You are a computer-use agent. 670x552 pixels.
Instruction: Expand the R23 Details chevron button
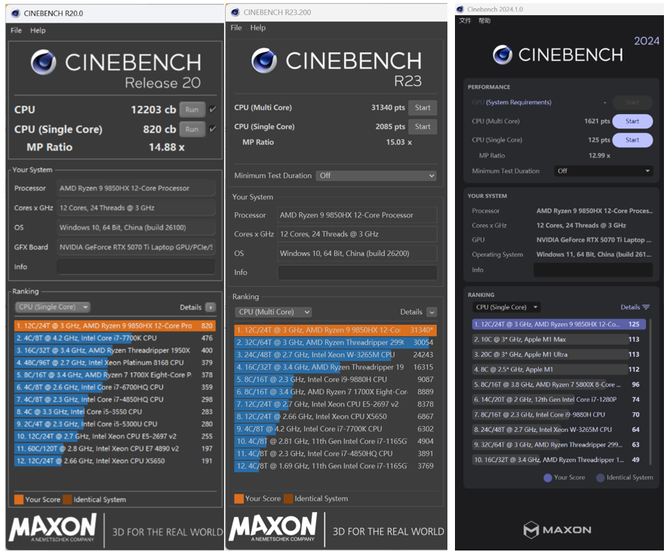434,312
